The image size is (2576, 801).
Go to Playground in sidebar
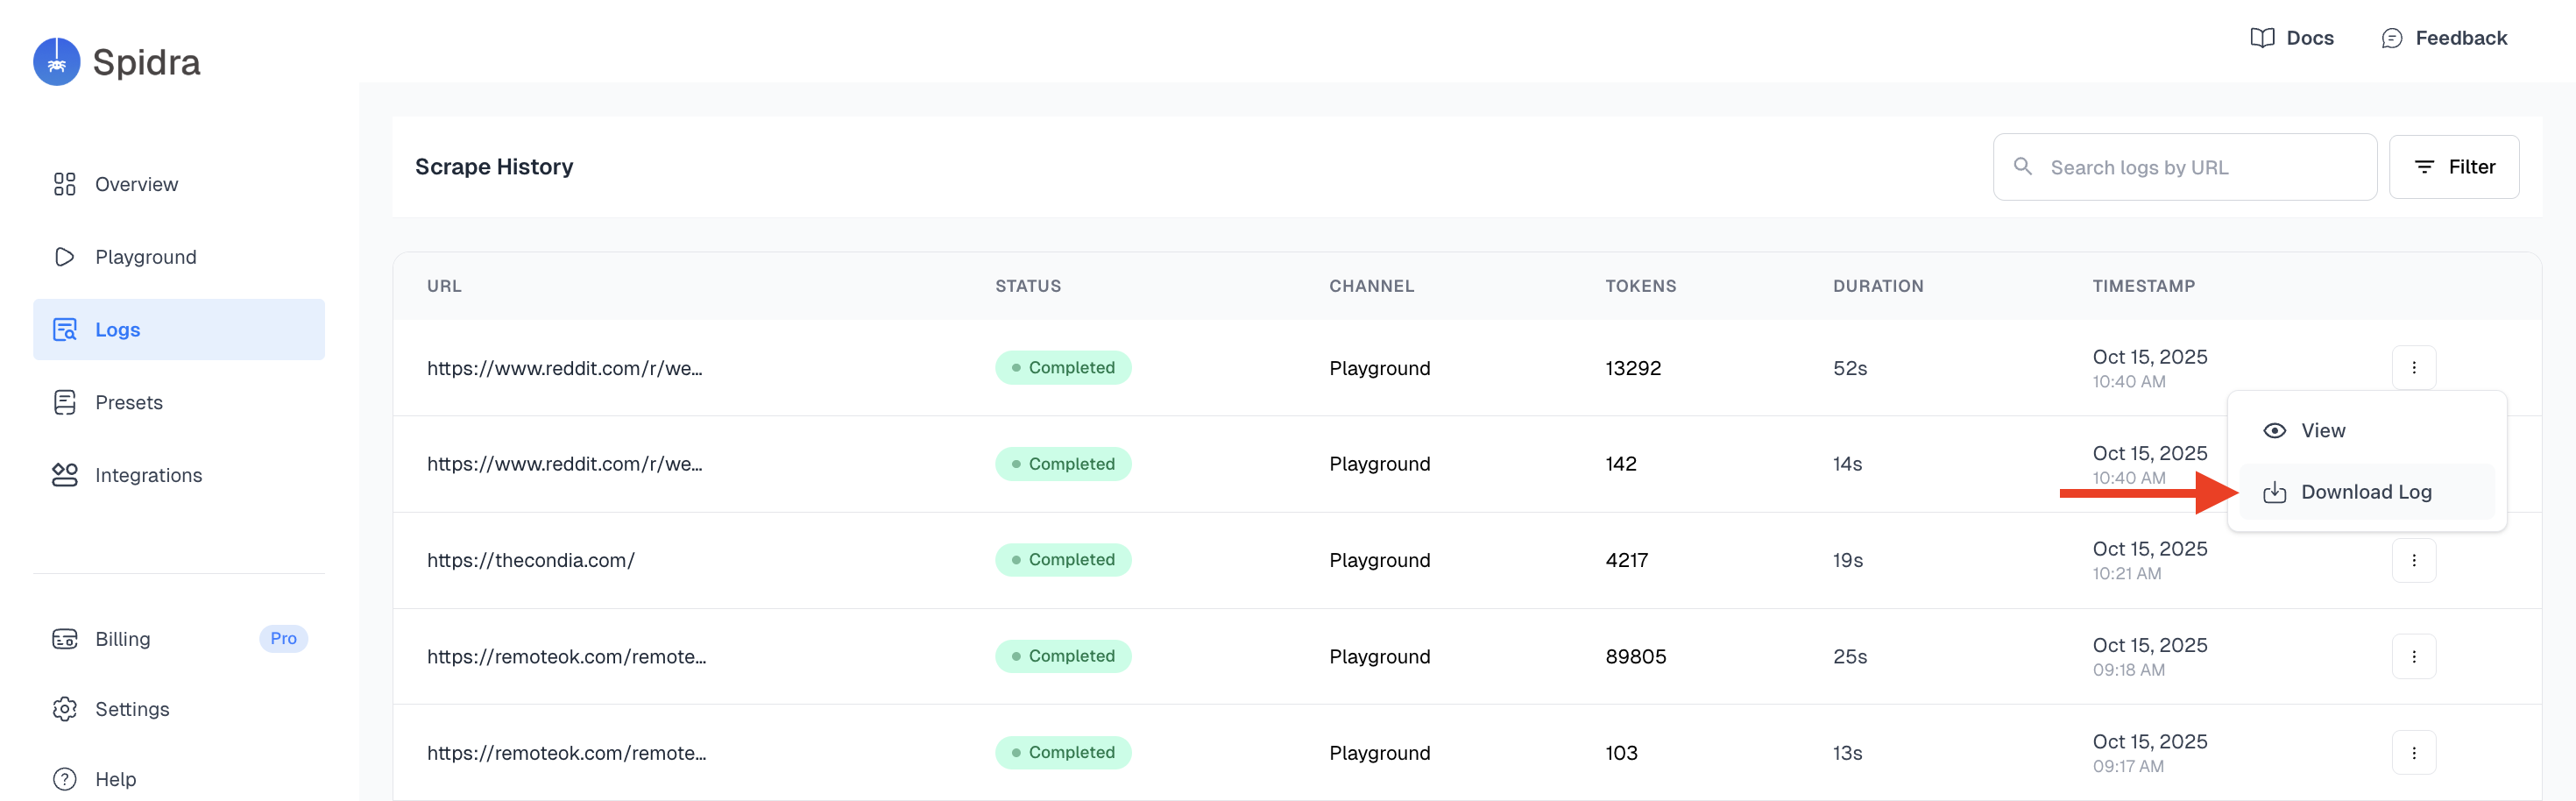[178, 257]
